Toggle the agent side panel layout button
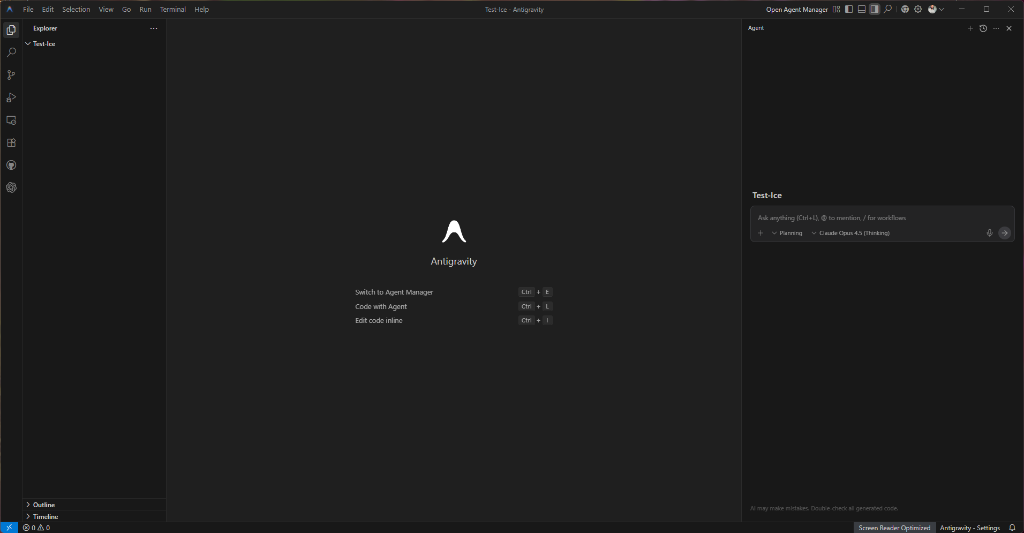 coord(875,9)
